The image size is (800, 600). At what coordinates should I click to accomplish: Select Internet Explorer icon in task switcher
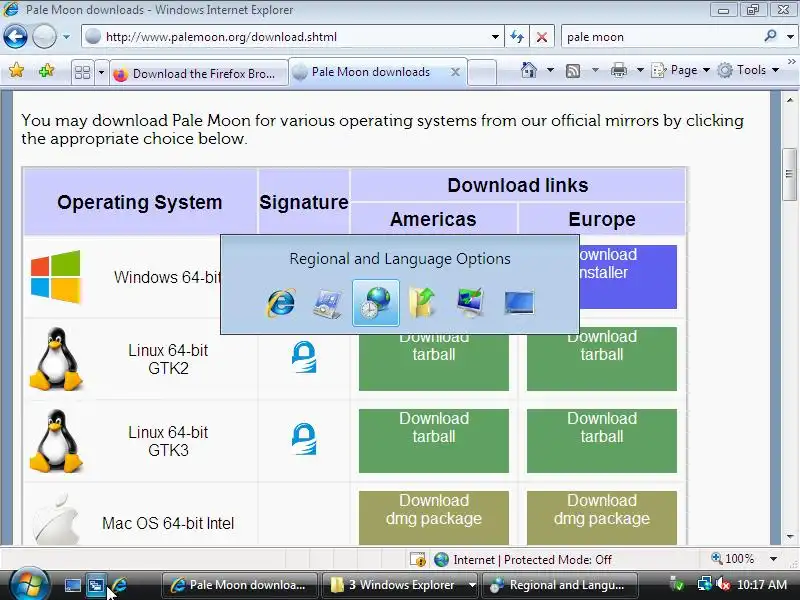(281, 303)
